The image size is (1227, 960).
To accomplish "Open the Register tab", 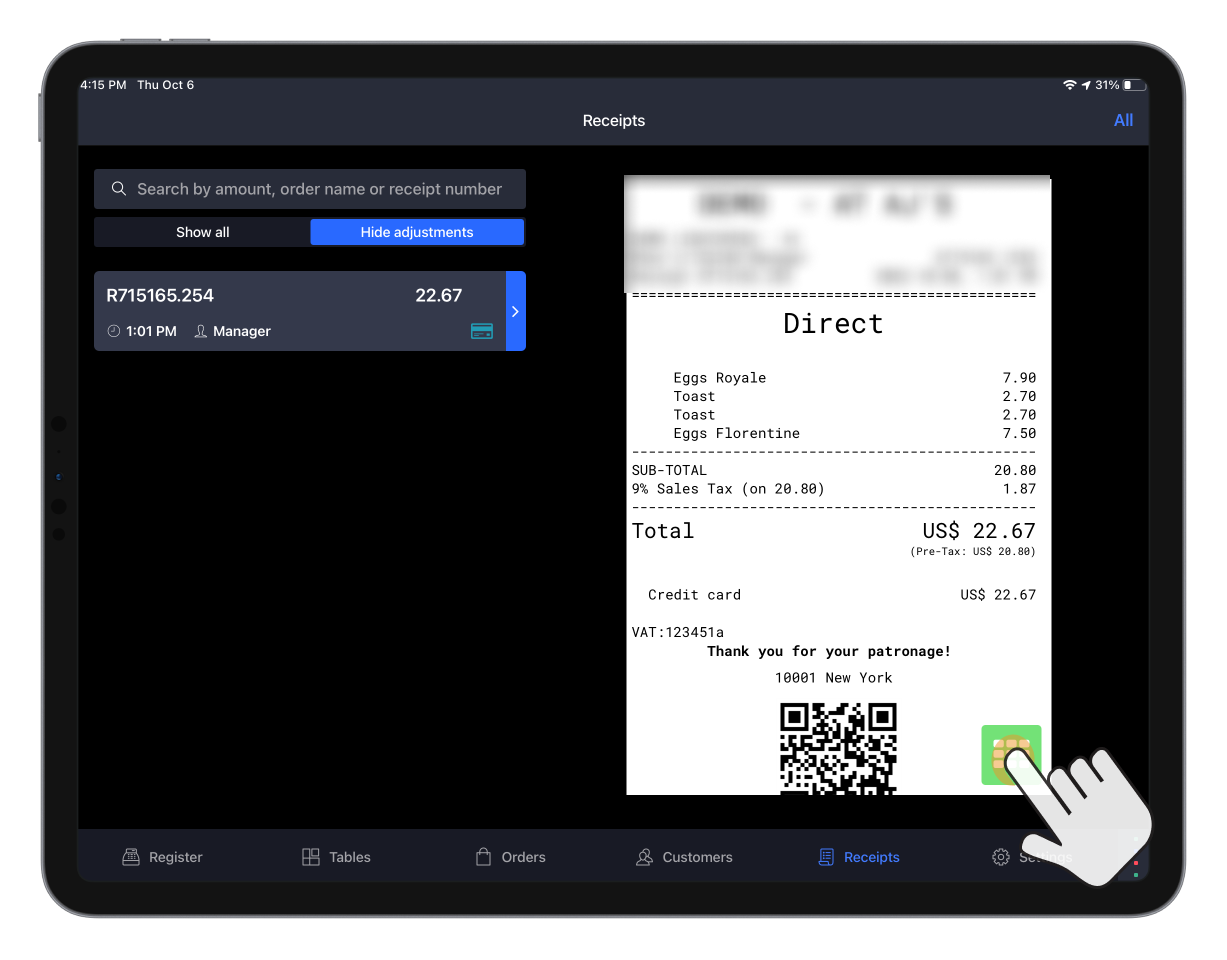I will click(x=162, y=857).
